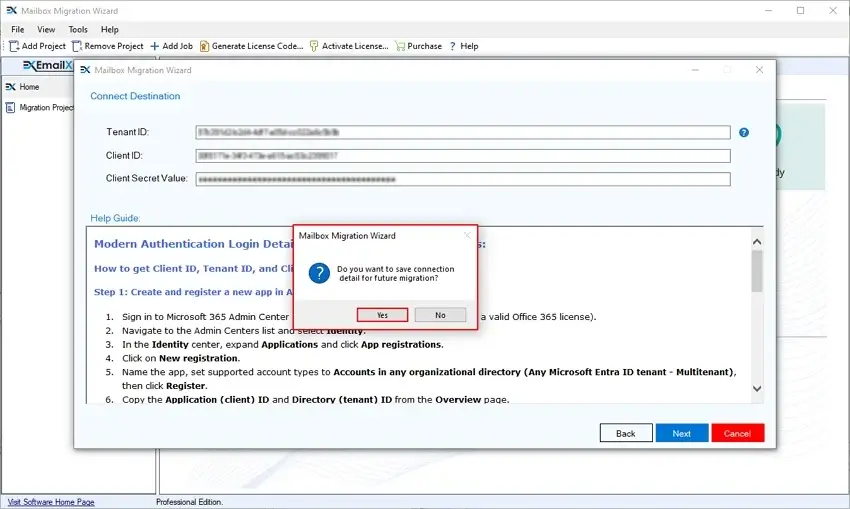Click the blue question icon in the prompt
Image resolution: width=850 pixels, height=509 pixels.
319,273
